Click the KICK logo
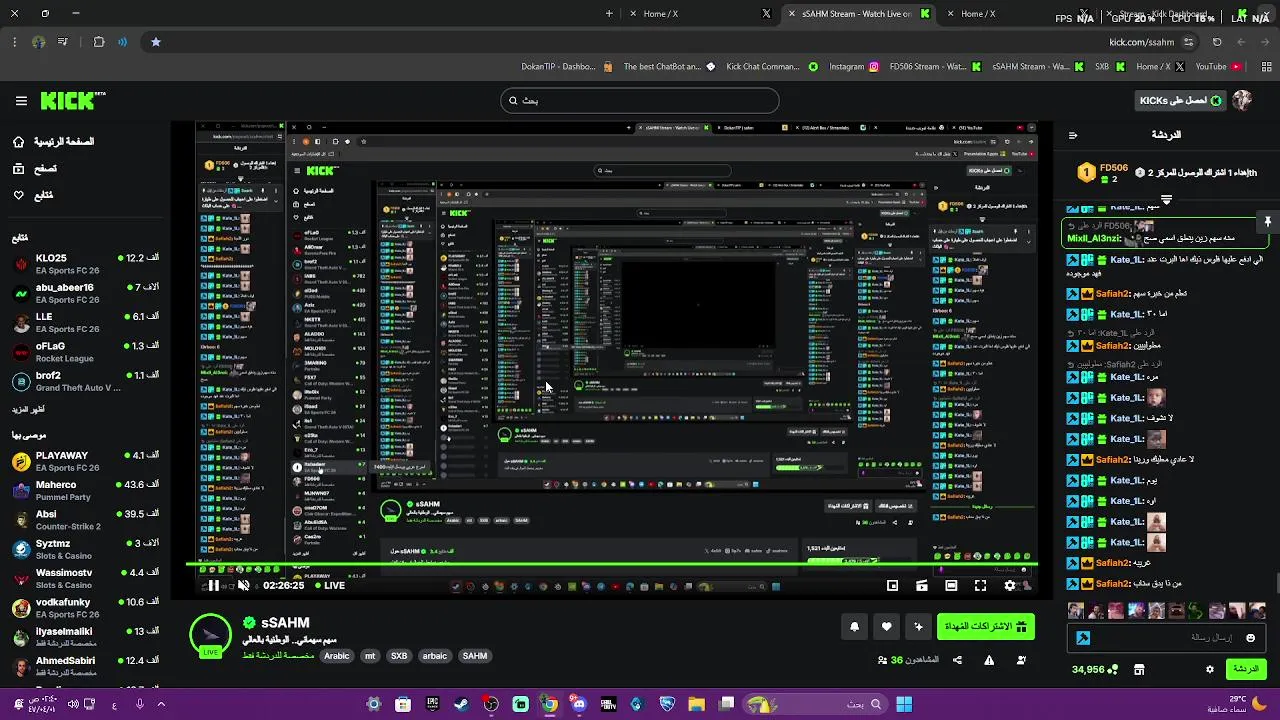The height and width of the screenshot is (720, 1280). 72,101
